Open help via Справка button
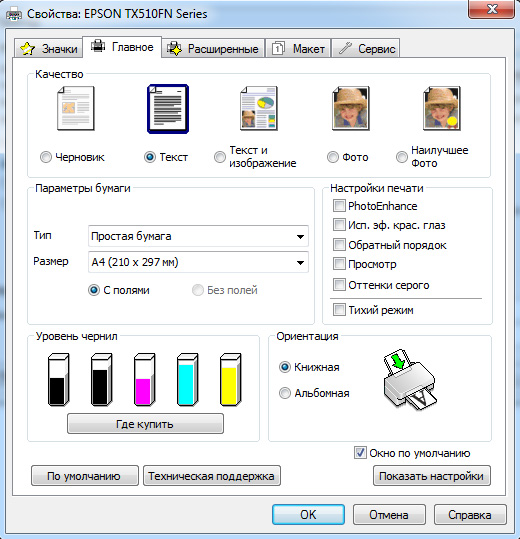The image size is (520, 539). [x=470, y=515]
